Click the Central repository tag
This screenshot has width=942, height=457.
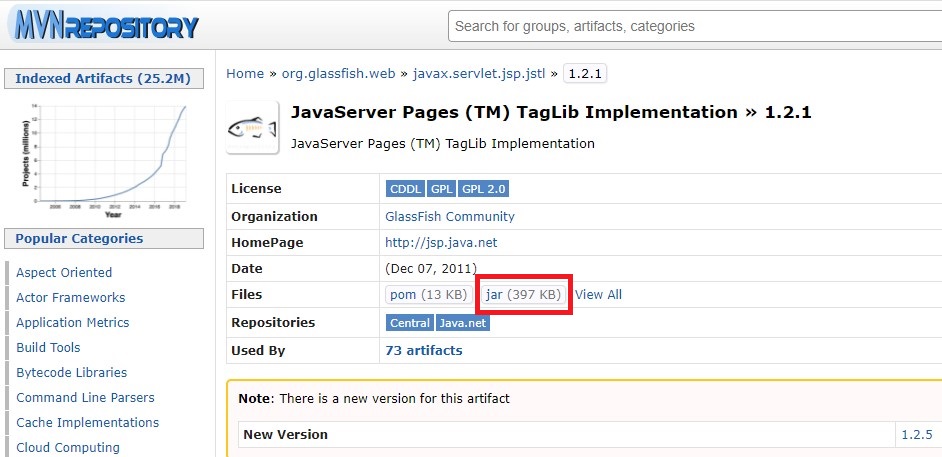pyautogui.click(x=410, y=323)
